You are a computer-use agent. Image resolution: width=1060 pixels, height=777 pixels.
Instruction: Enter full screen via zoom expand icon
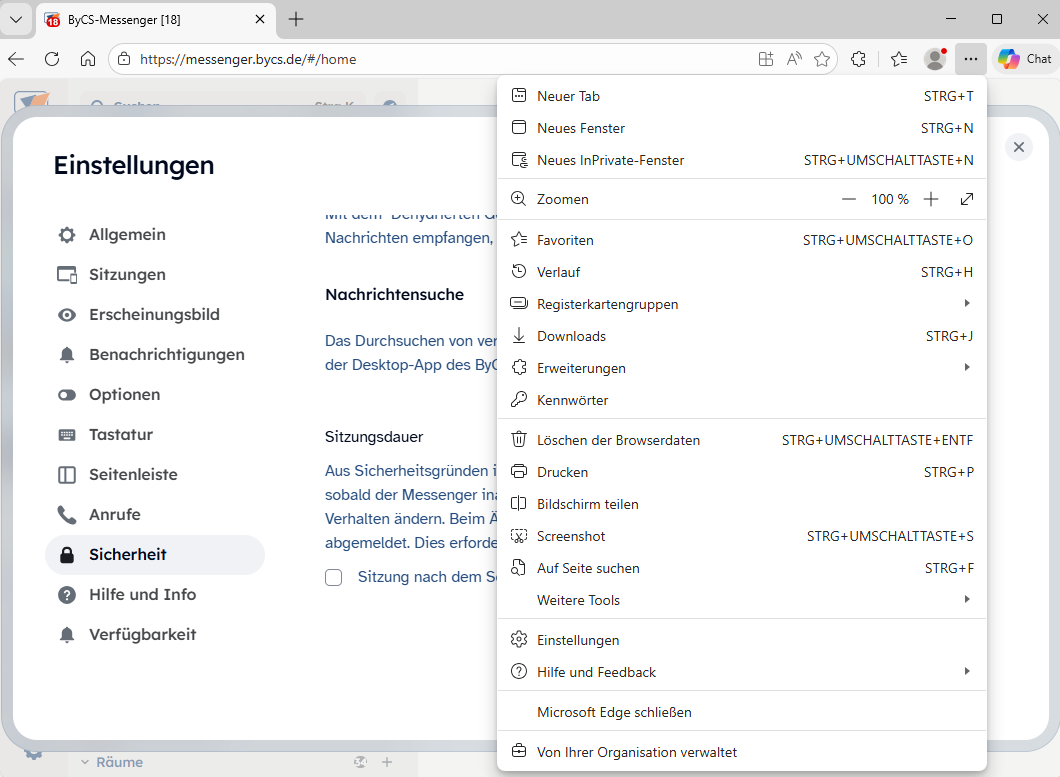pos(967,199)
